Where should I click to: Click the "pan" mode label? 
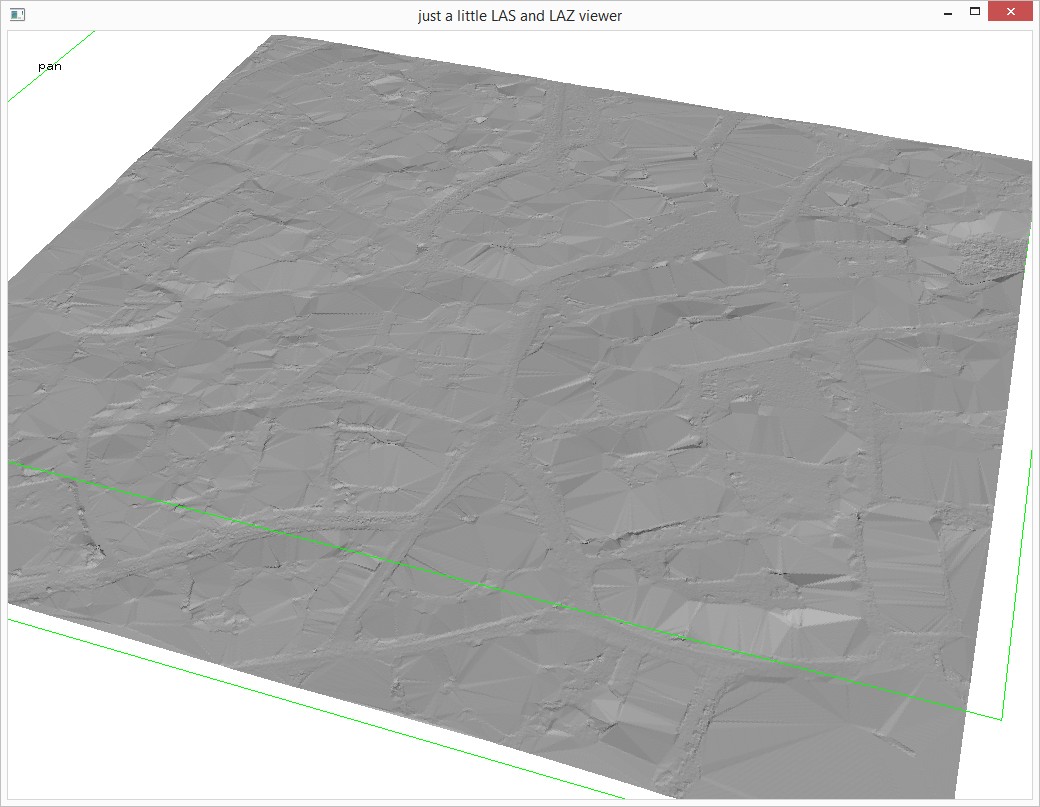[49, 66]
